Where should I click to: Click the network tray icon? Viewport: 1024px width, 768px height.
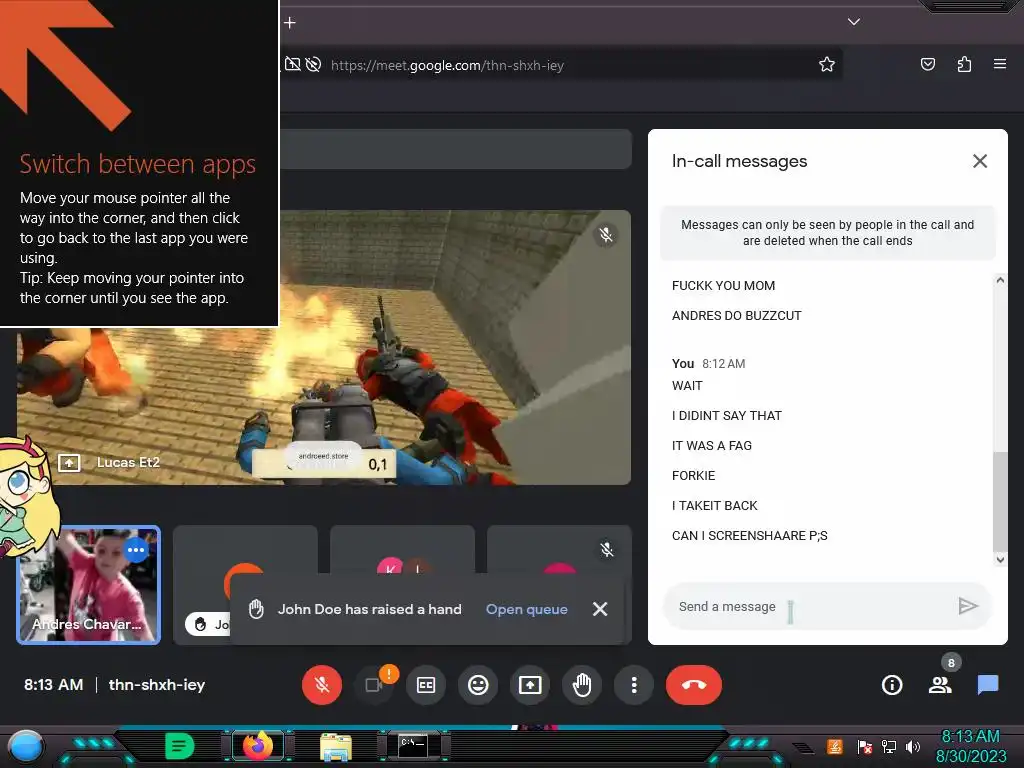[889, 746]
